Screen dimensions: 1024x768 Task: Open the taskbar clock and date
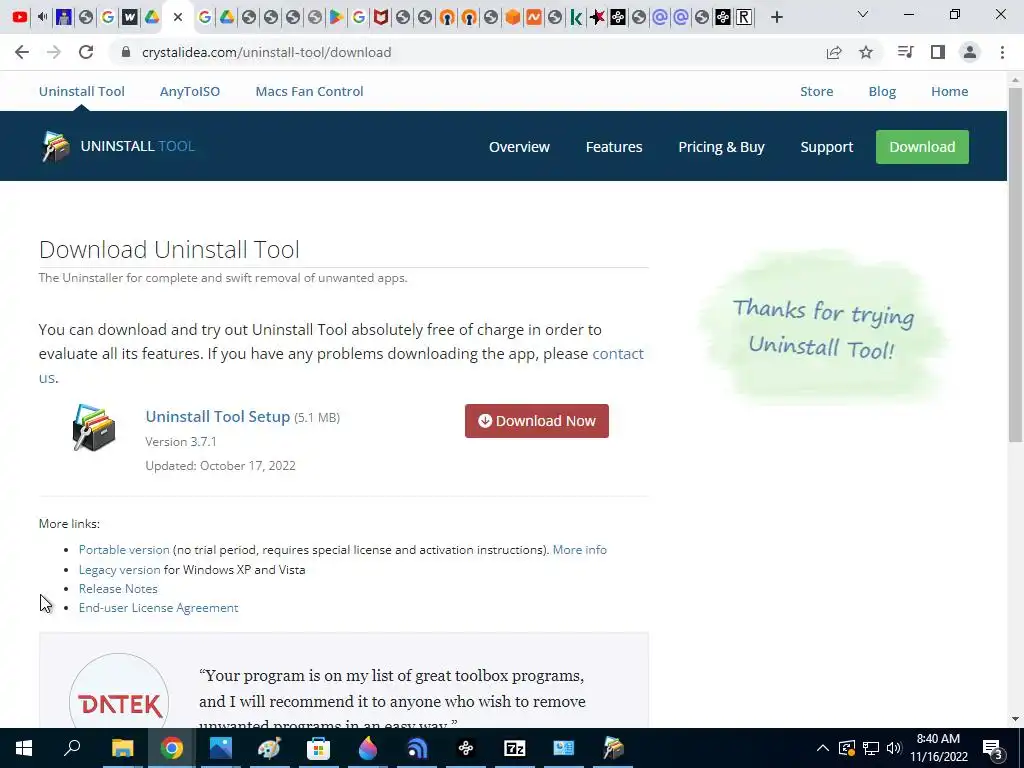pos(938,748)
